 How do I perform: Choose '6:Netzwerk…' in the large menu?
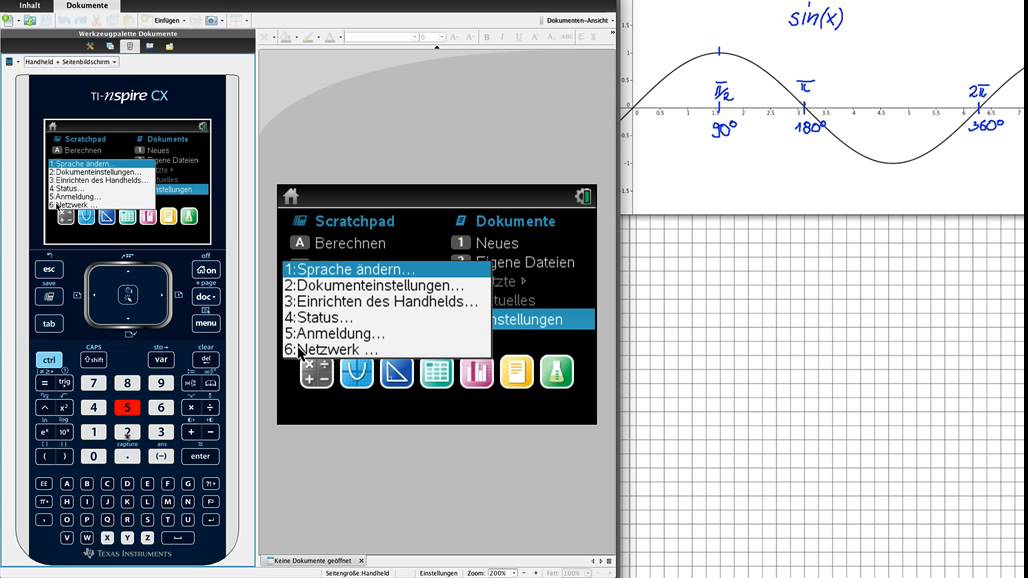point(387,350)
